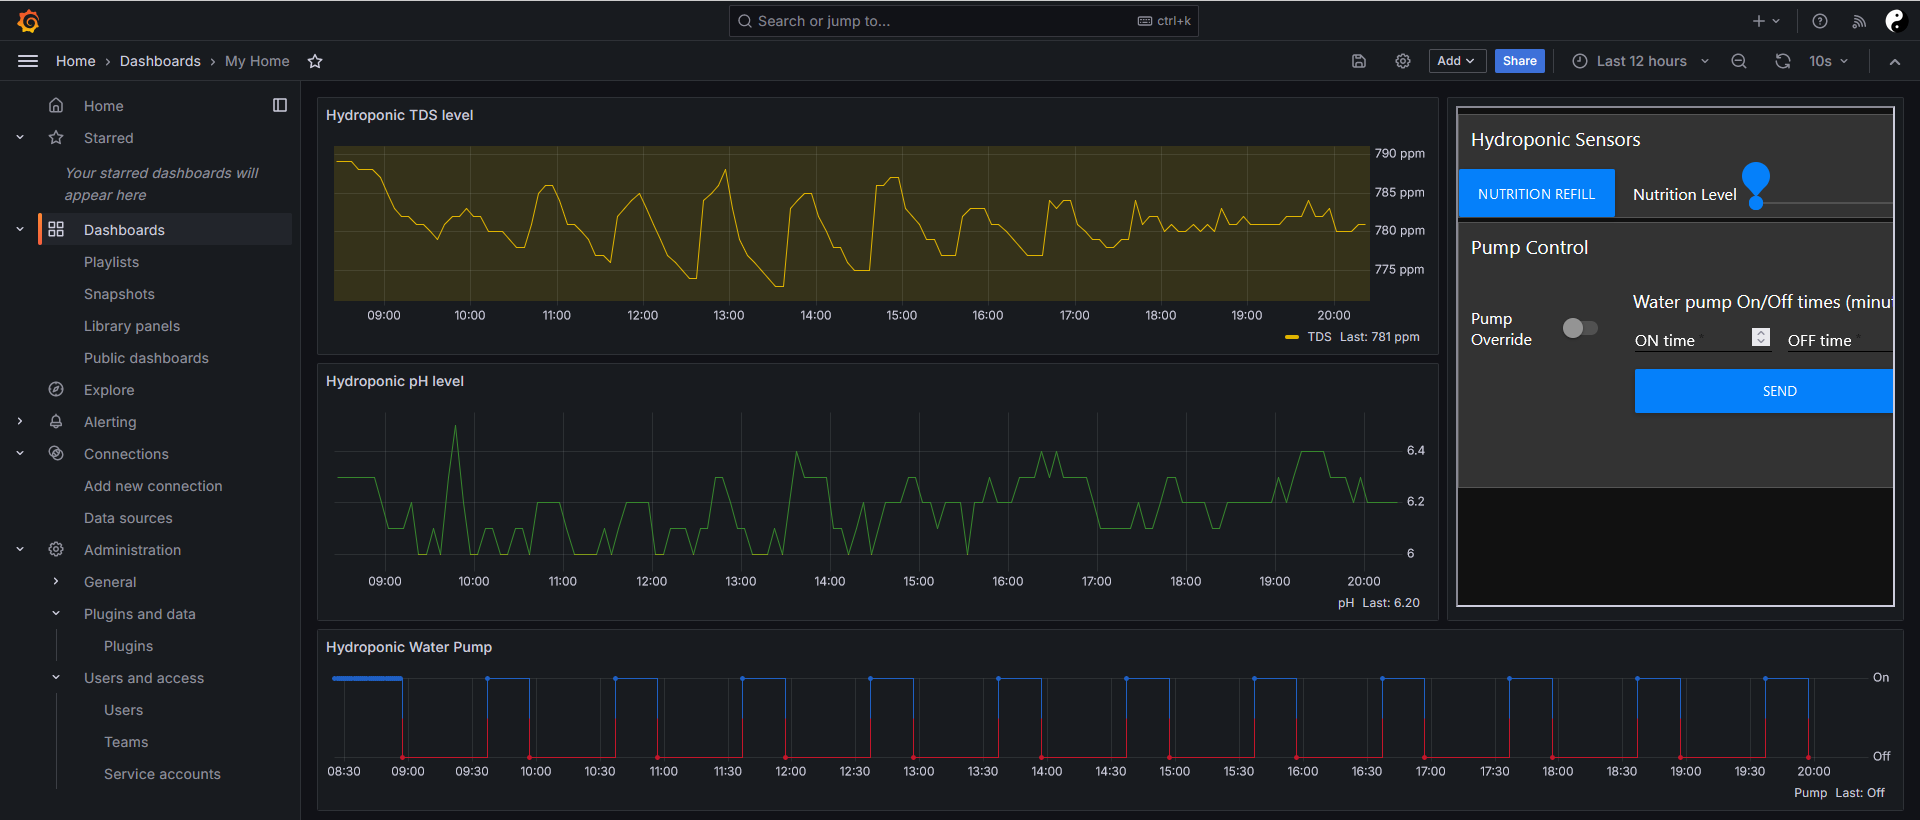Open the user profile avatar
1920x820 pixels.
click(x=1895, y=21)
